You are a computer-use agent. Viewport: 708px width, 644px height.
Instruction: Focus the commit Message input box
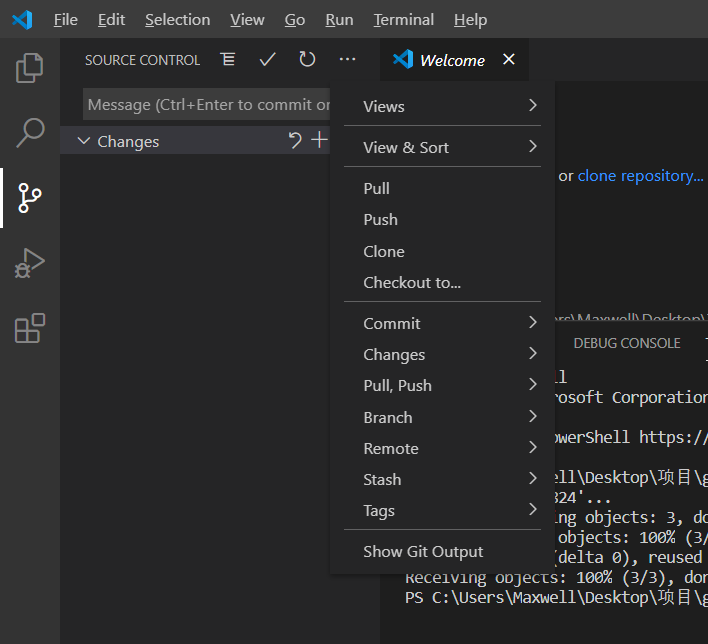tap(206, 104)
